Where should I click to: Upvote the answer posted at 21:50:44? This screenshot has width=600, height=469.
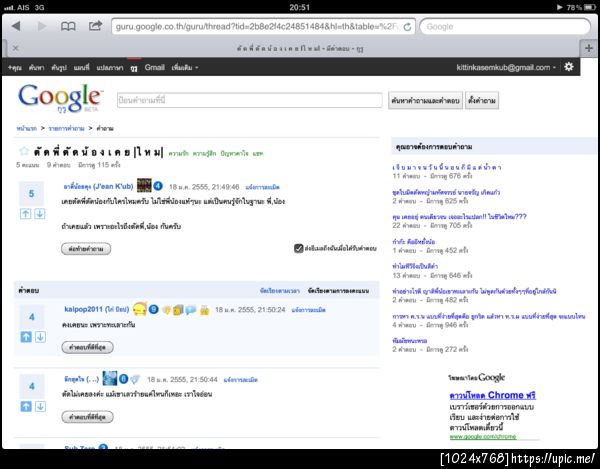tap(26, 406)
